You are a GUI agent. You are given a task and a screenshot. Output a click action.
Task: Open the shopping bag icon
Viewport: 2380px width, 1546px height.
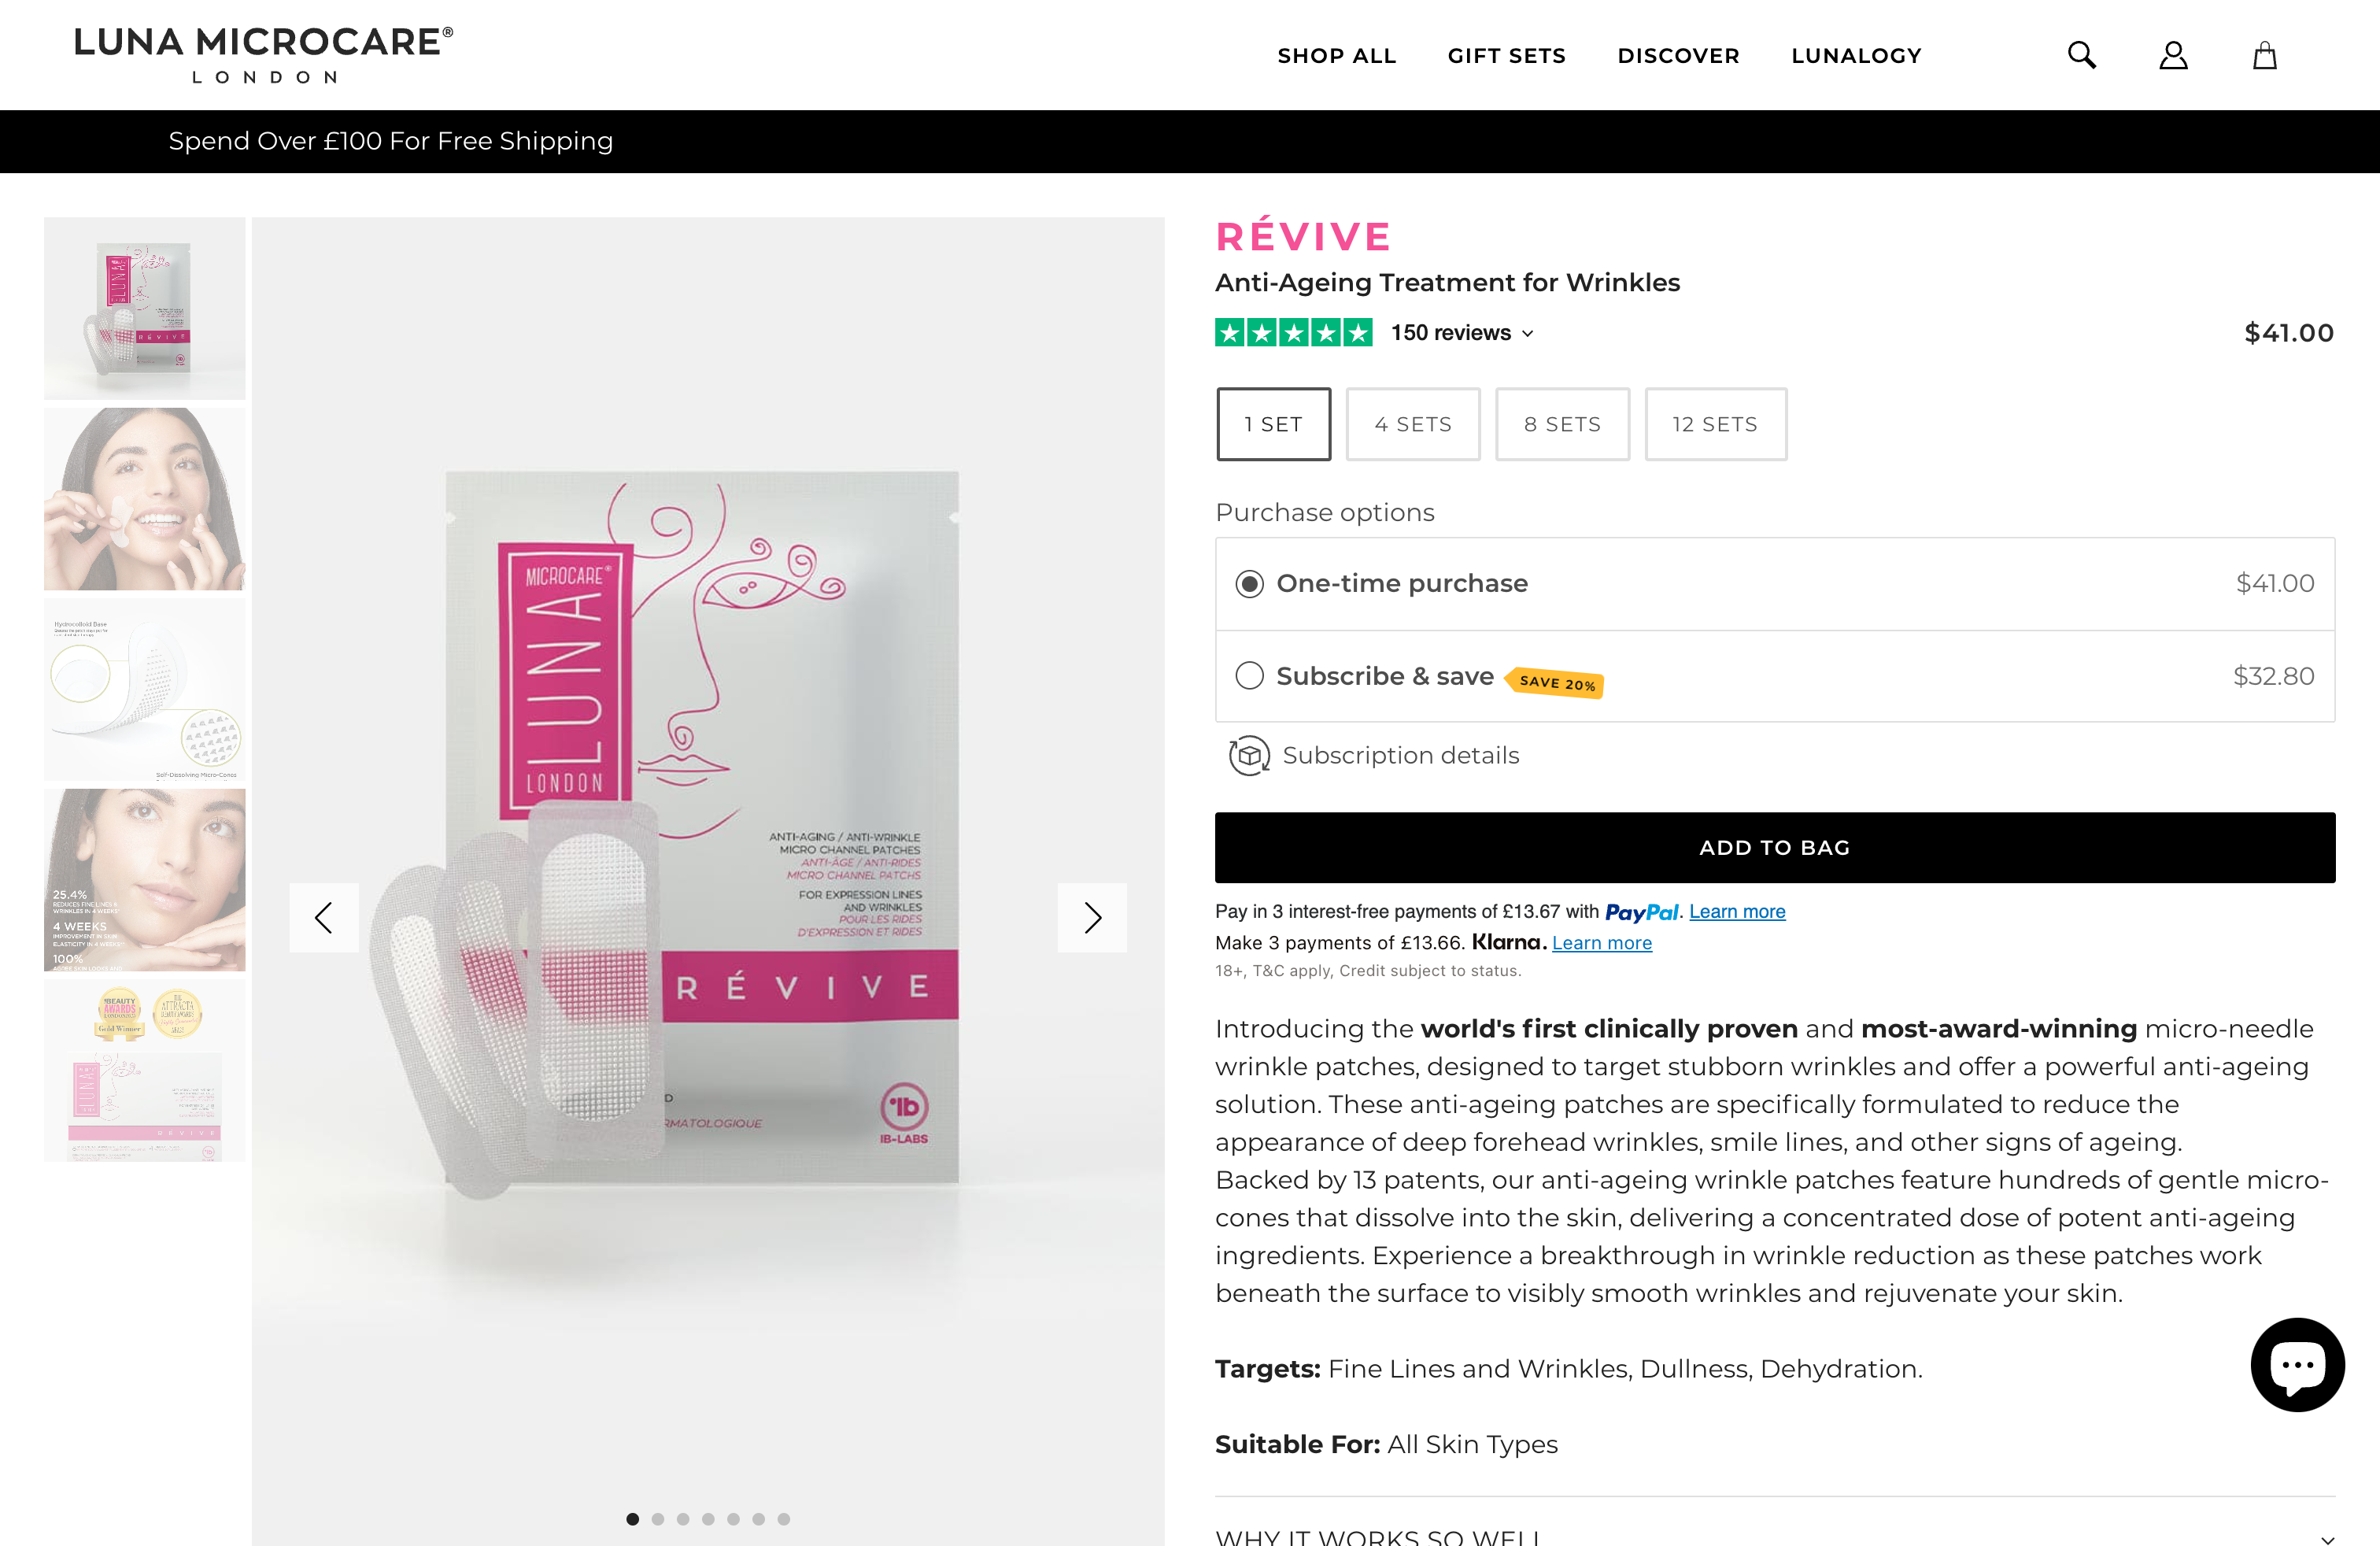2264,55
